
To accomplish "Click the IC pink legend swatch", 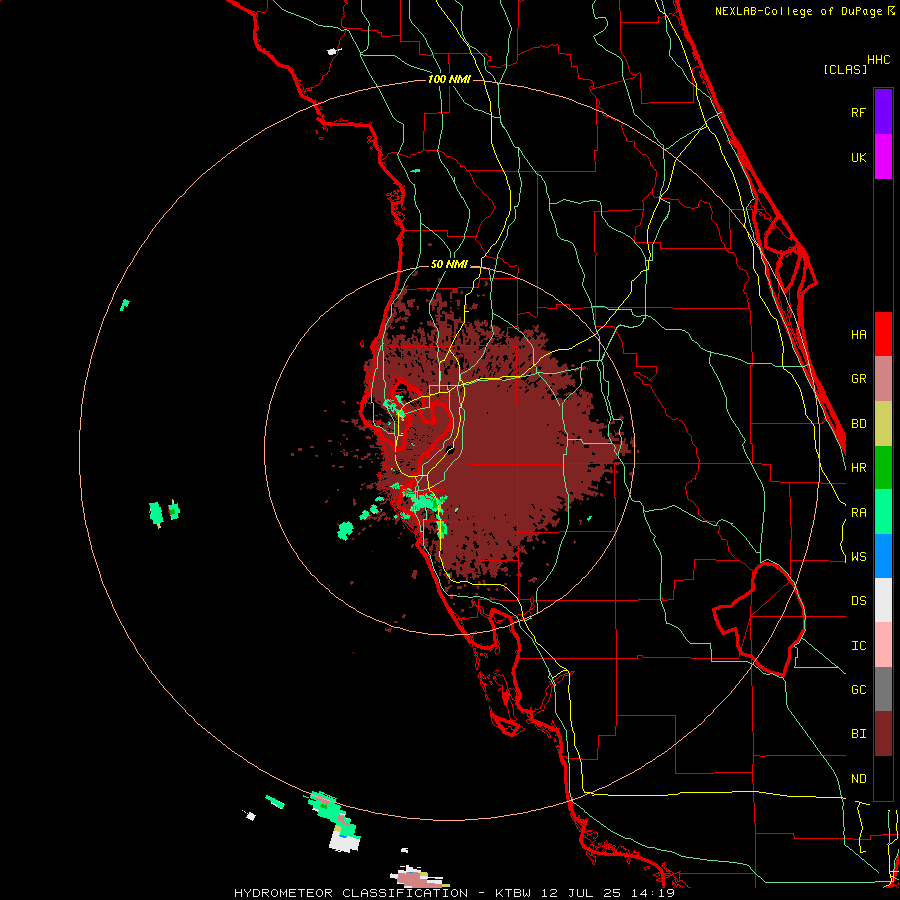I will click(x=883, y=645).
